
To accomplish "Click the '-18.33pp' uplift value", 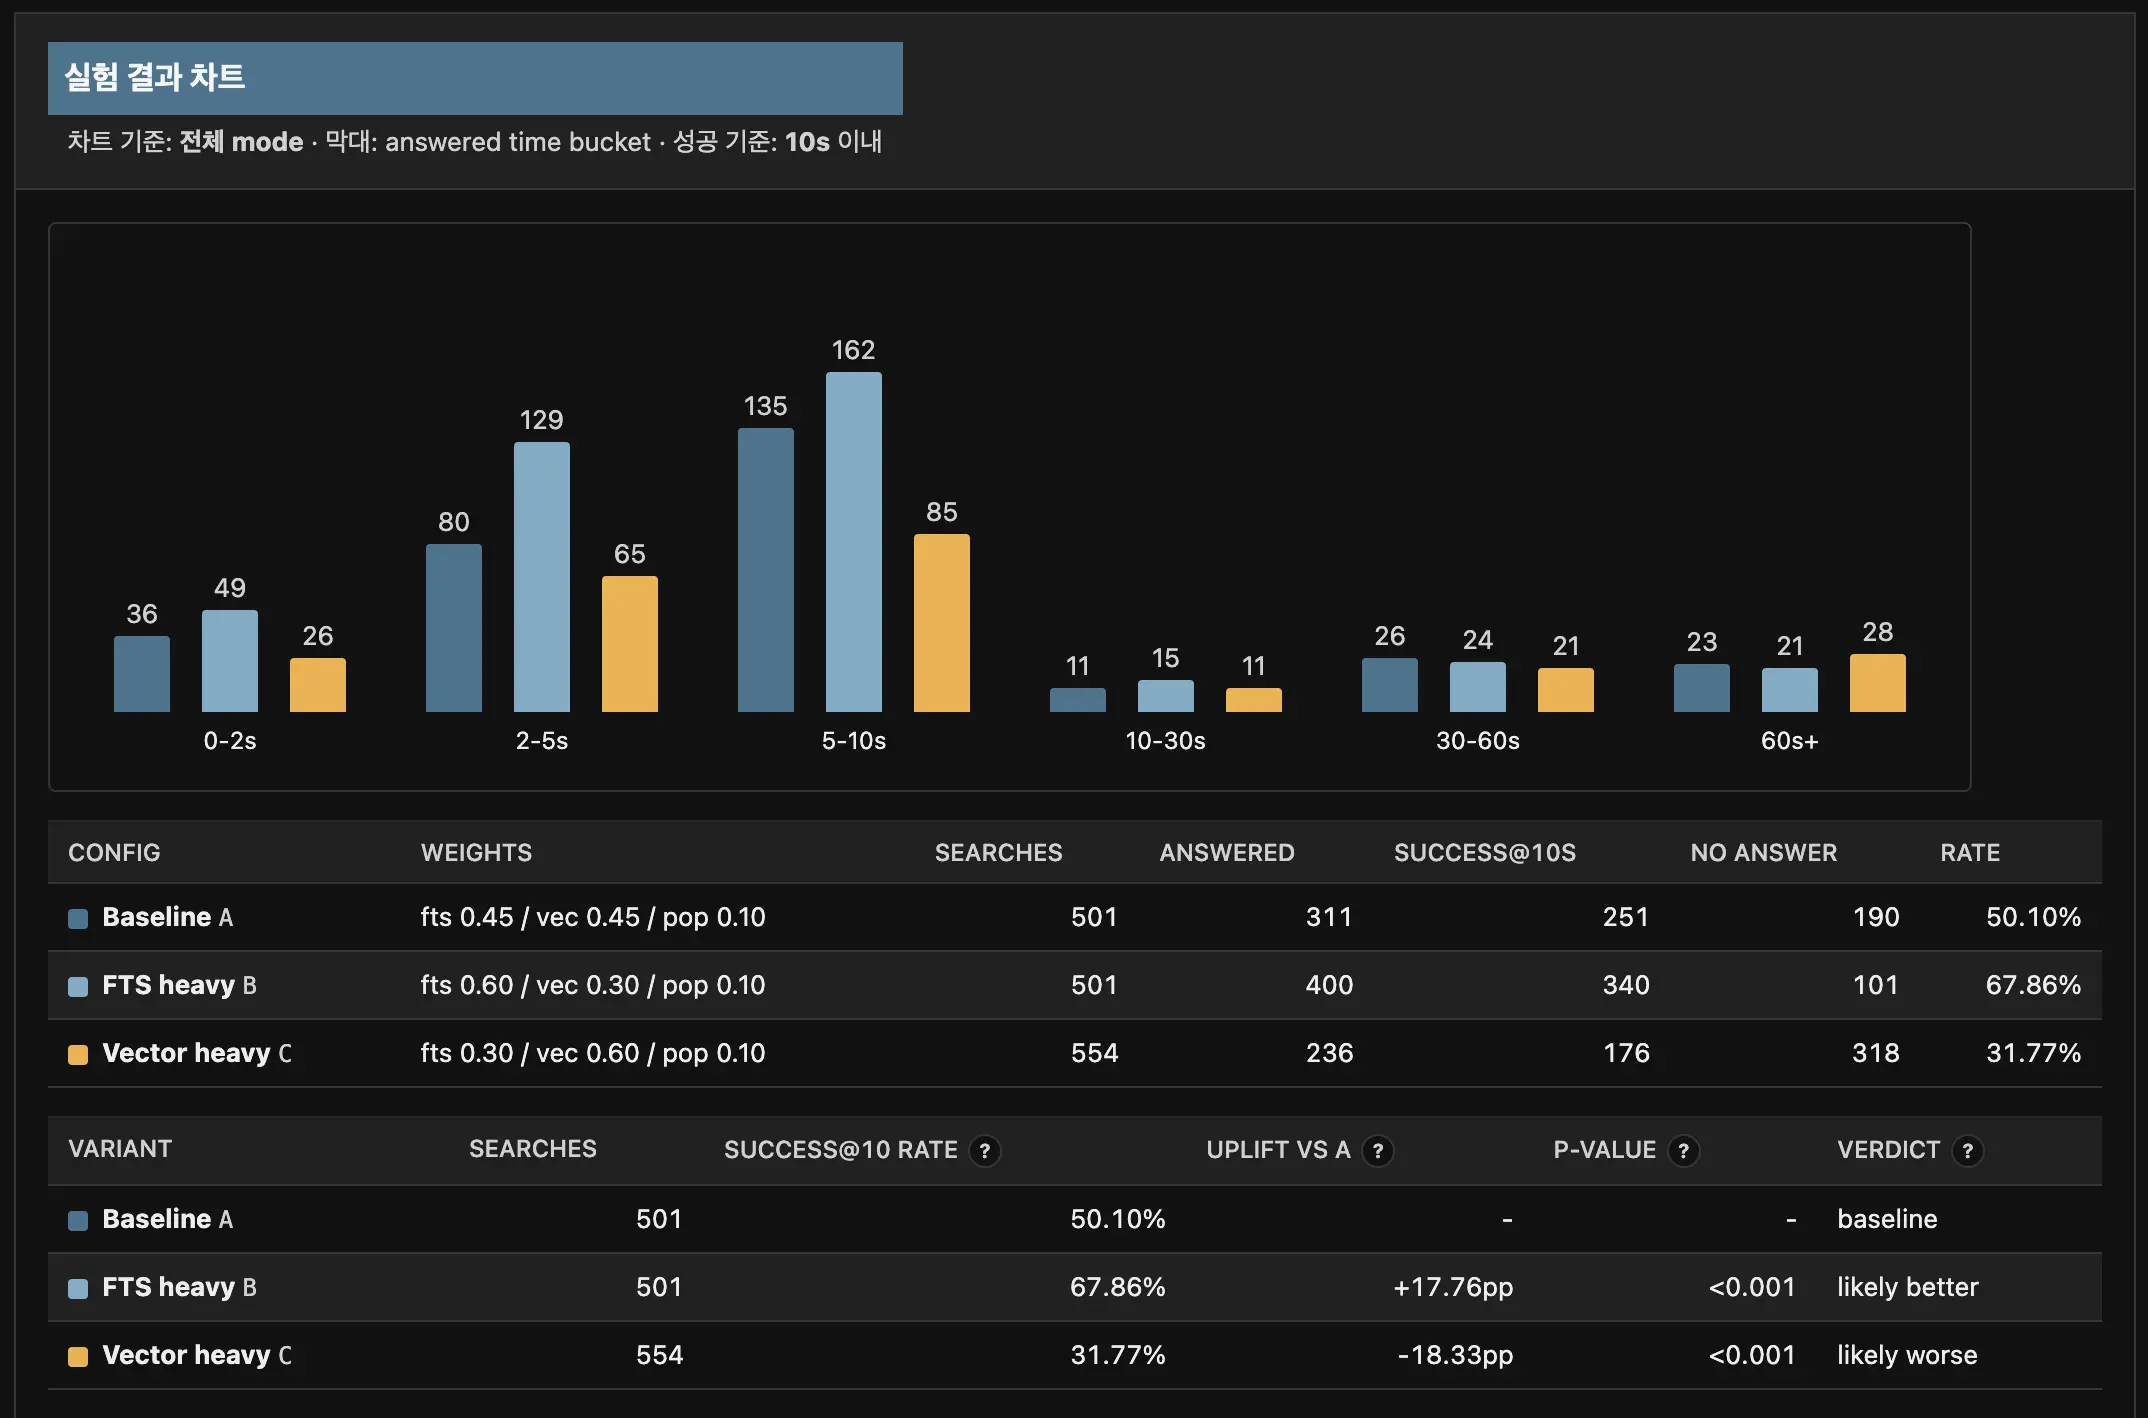I will [1455, 1355].
